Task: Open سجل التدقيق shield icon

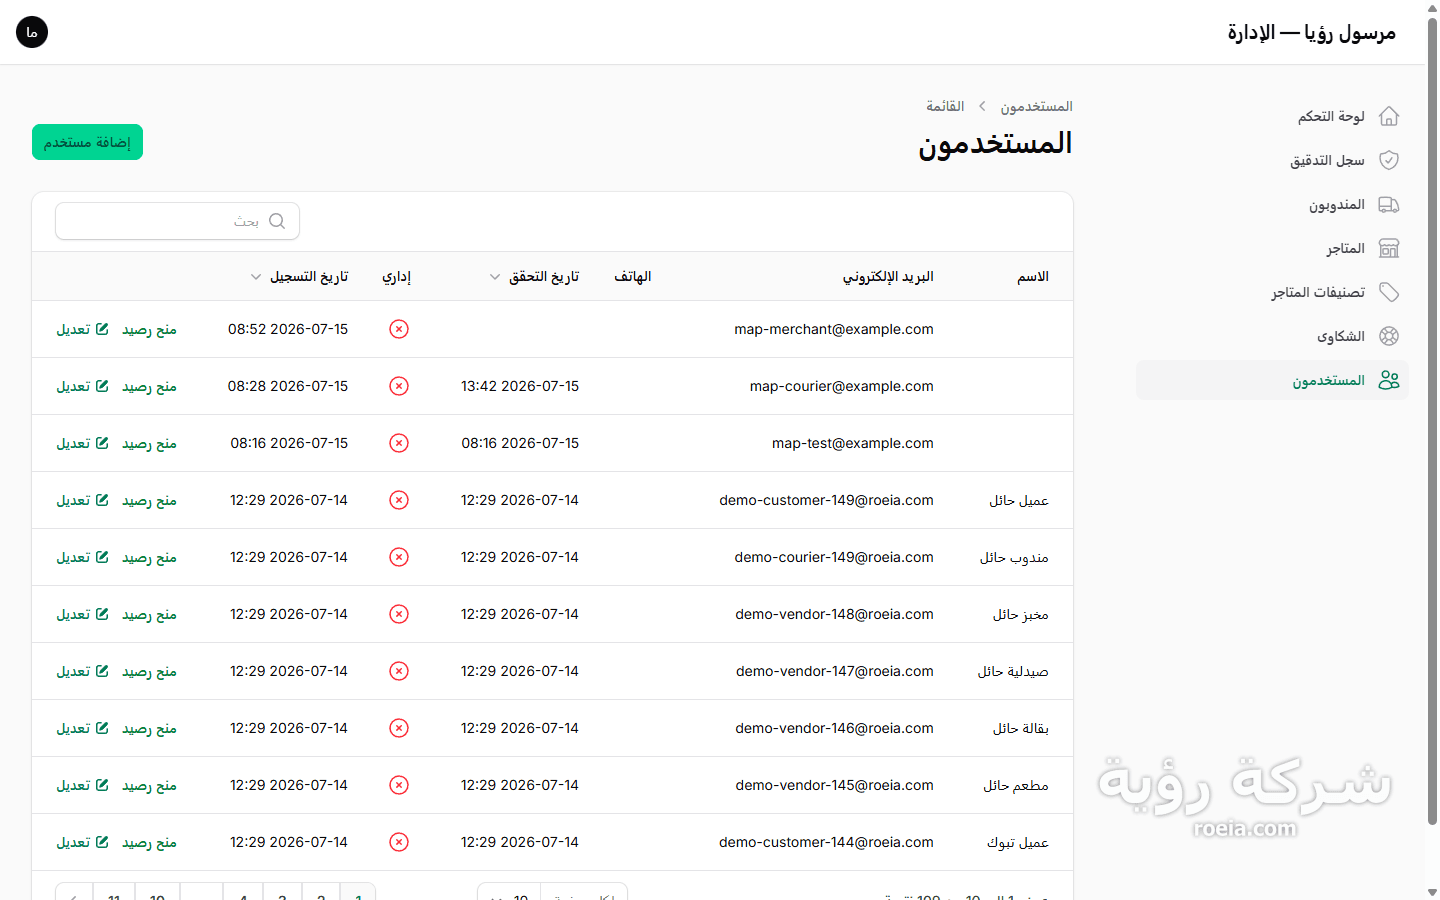Action: point(1389,160)
